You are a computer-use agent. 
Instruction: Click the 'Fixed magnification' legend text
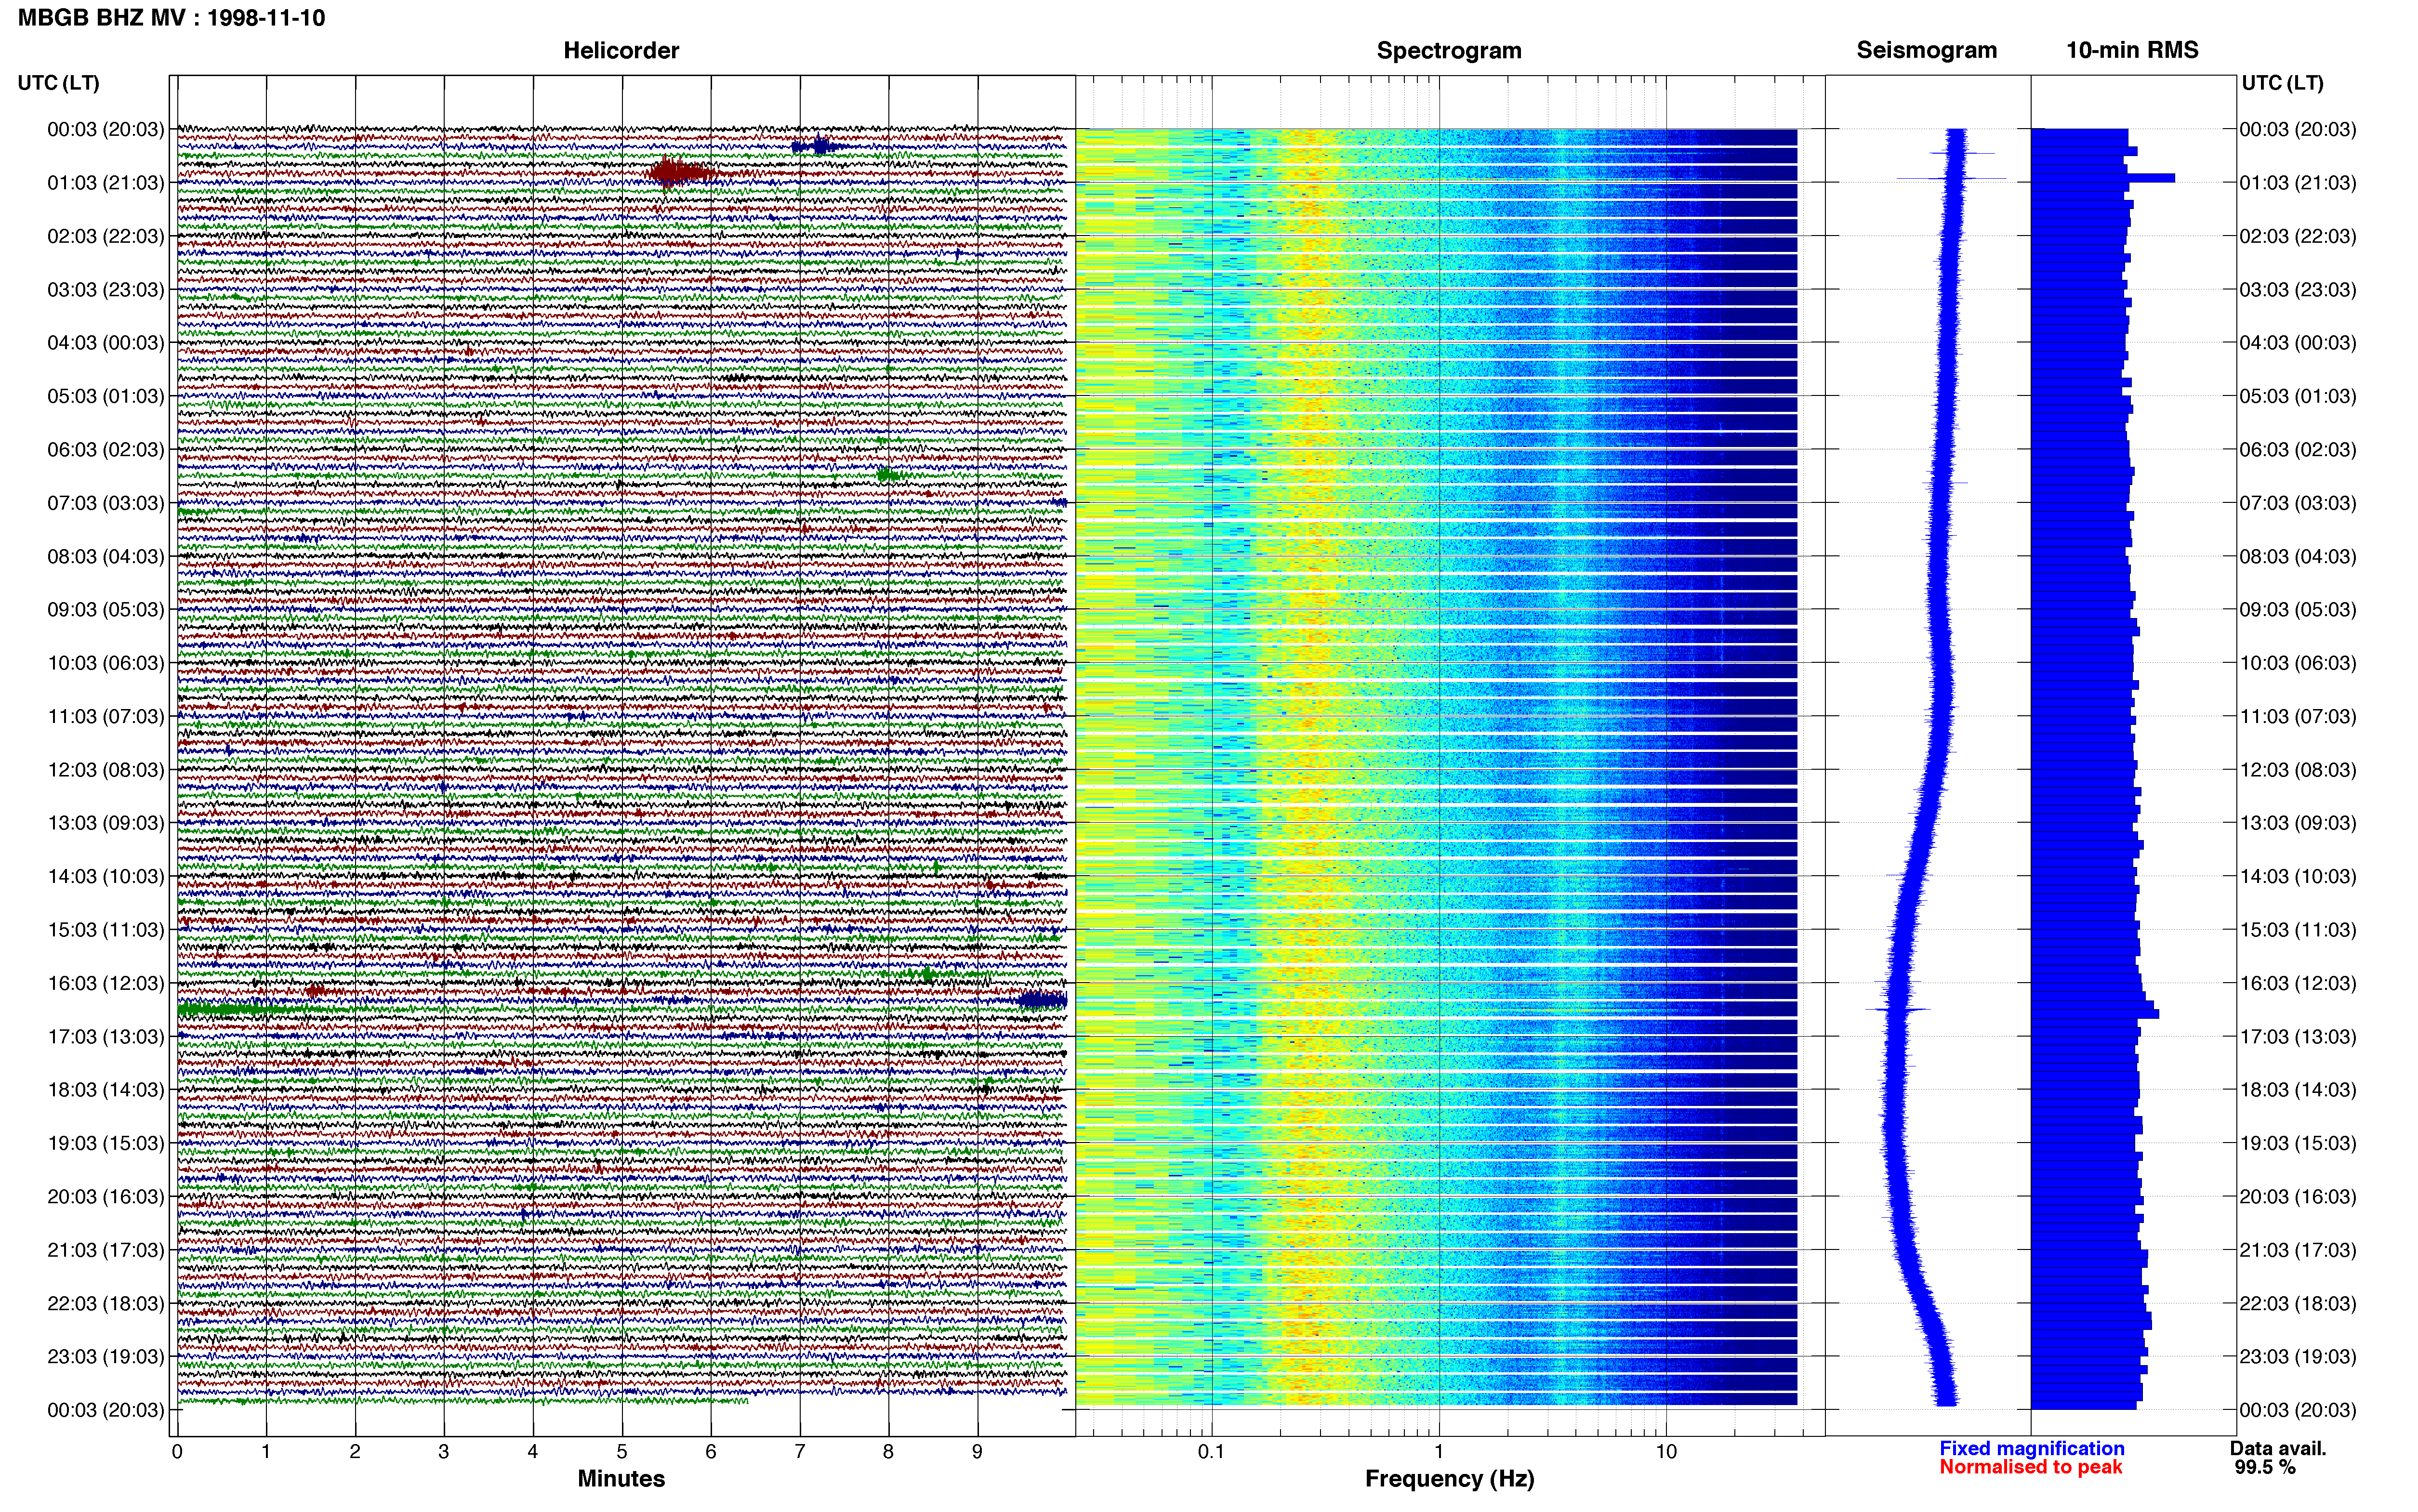click(2032, 1448)
